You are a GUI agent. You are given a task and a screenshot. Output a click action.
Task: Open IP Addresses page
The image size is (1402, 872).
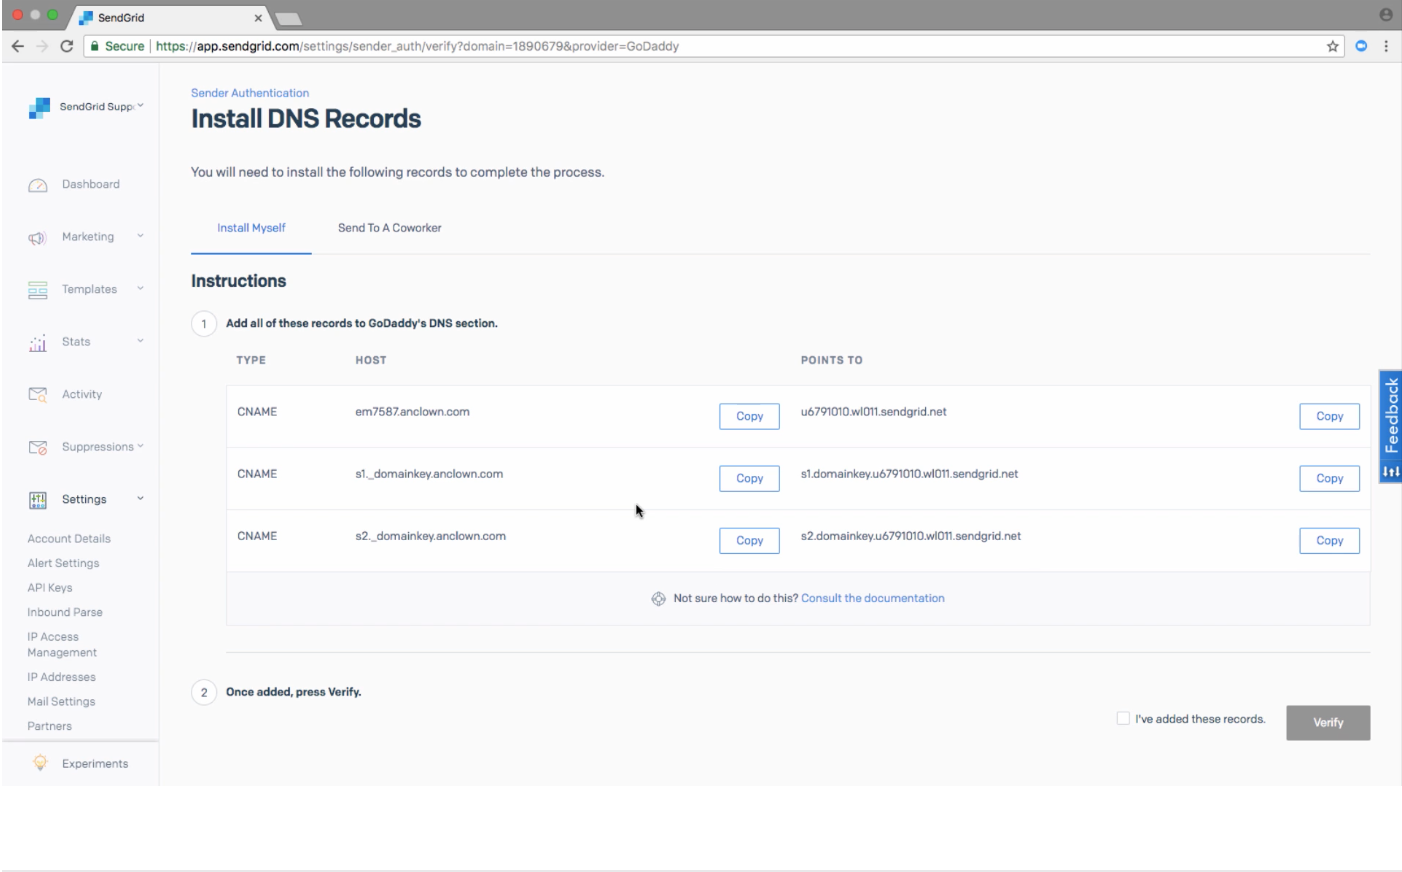61,677
